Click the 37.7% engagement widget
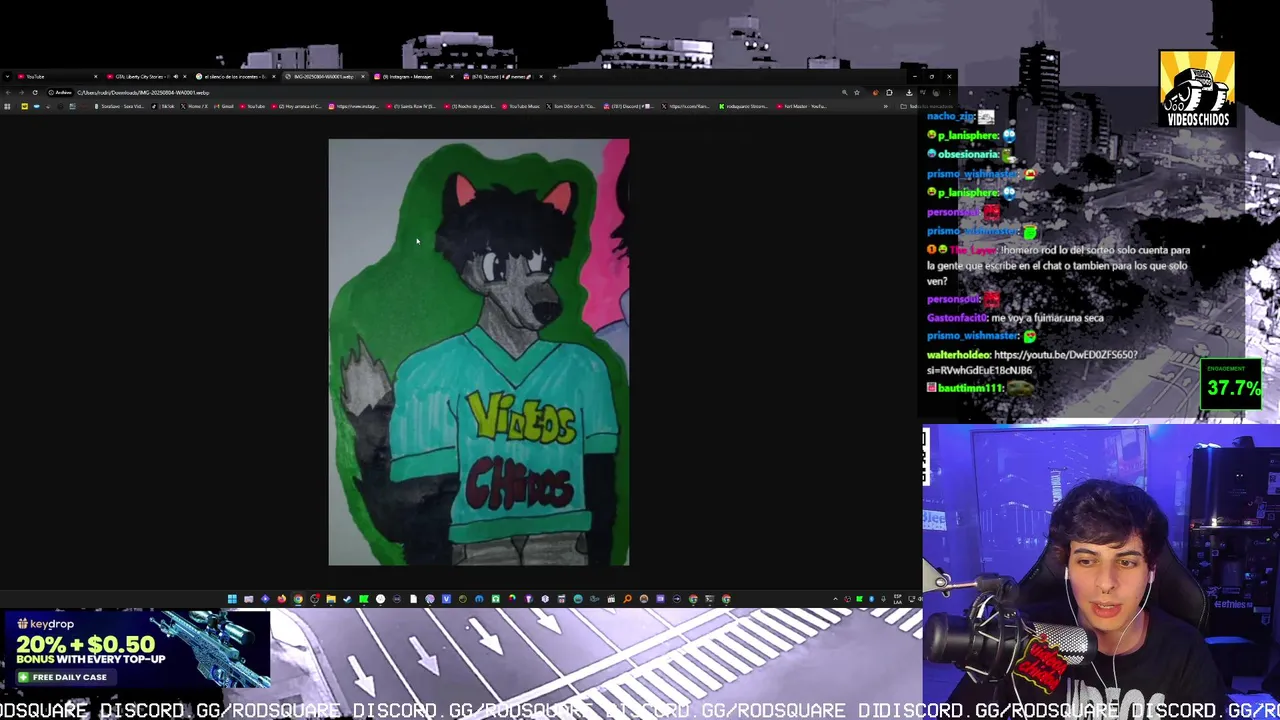This screenshot has height=720, width=1280. pos(1232,385)
